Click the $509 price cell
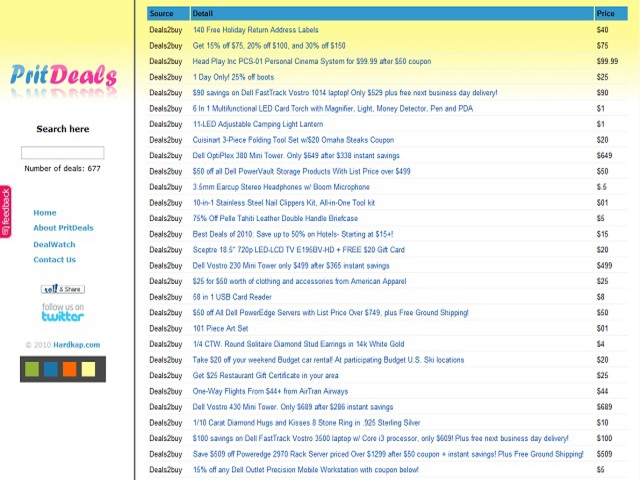The height and width of the screenshot is (480, 640). tap(604, 454)
